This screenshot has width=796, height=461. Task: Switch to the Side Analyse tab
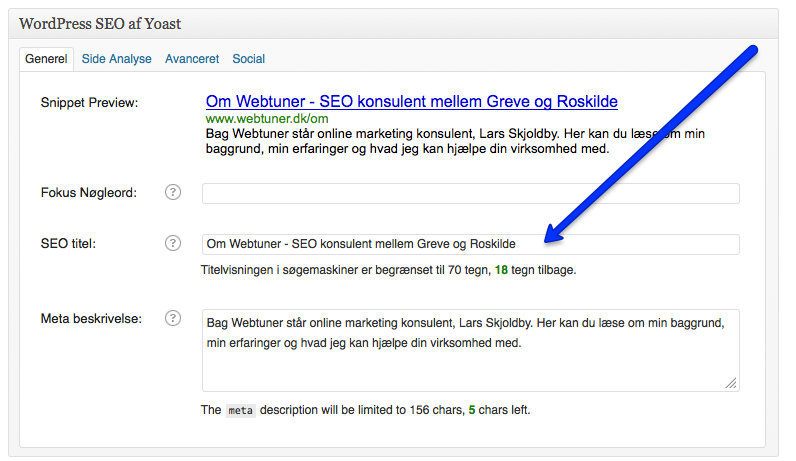point(117,59)
